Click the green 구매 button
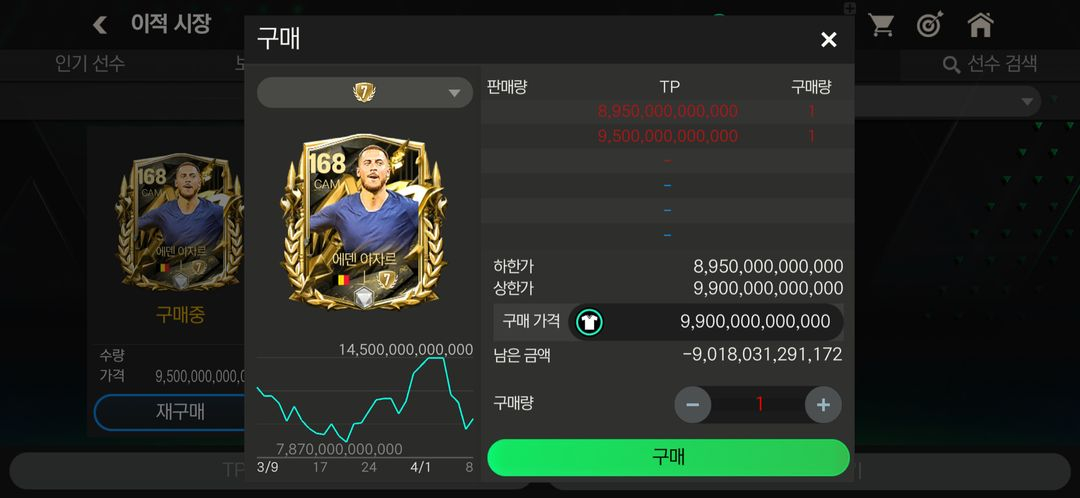The height and width of the screenshot is (498, 1080). 668,457
